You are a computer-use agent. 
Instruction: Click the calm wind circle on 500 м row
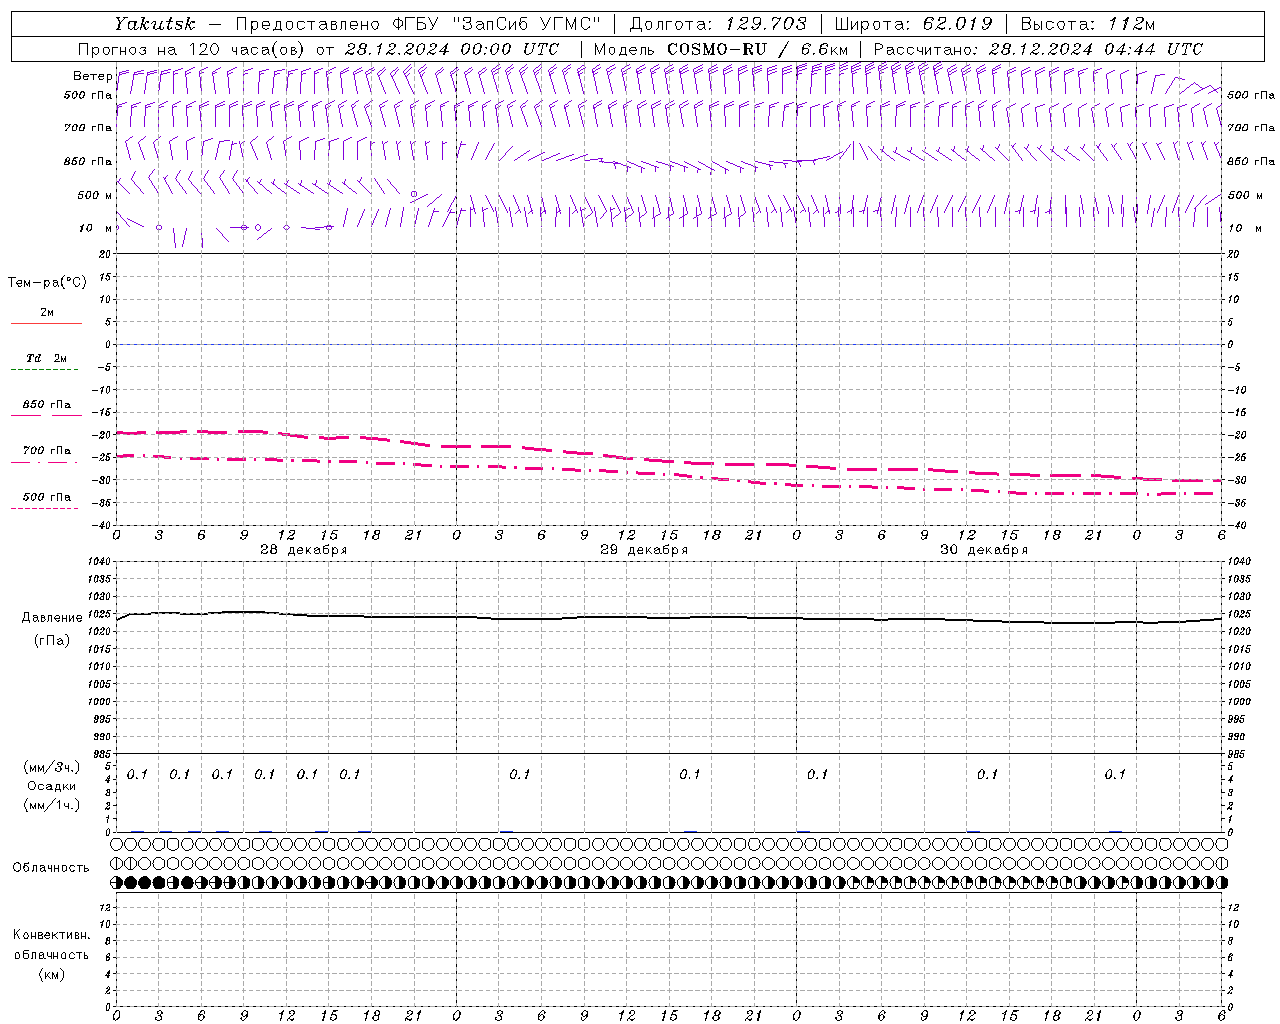pos(414,194)
